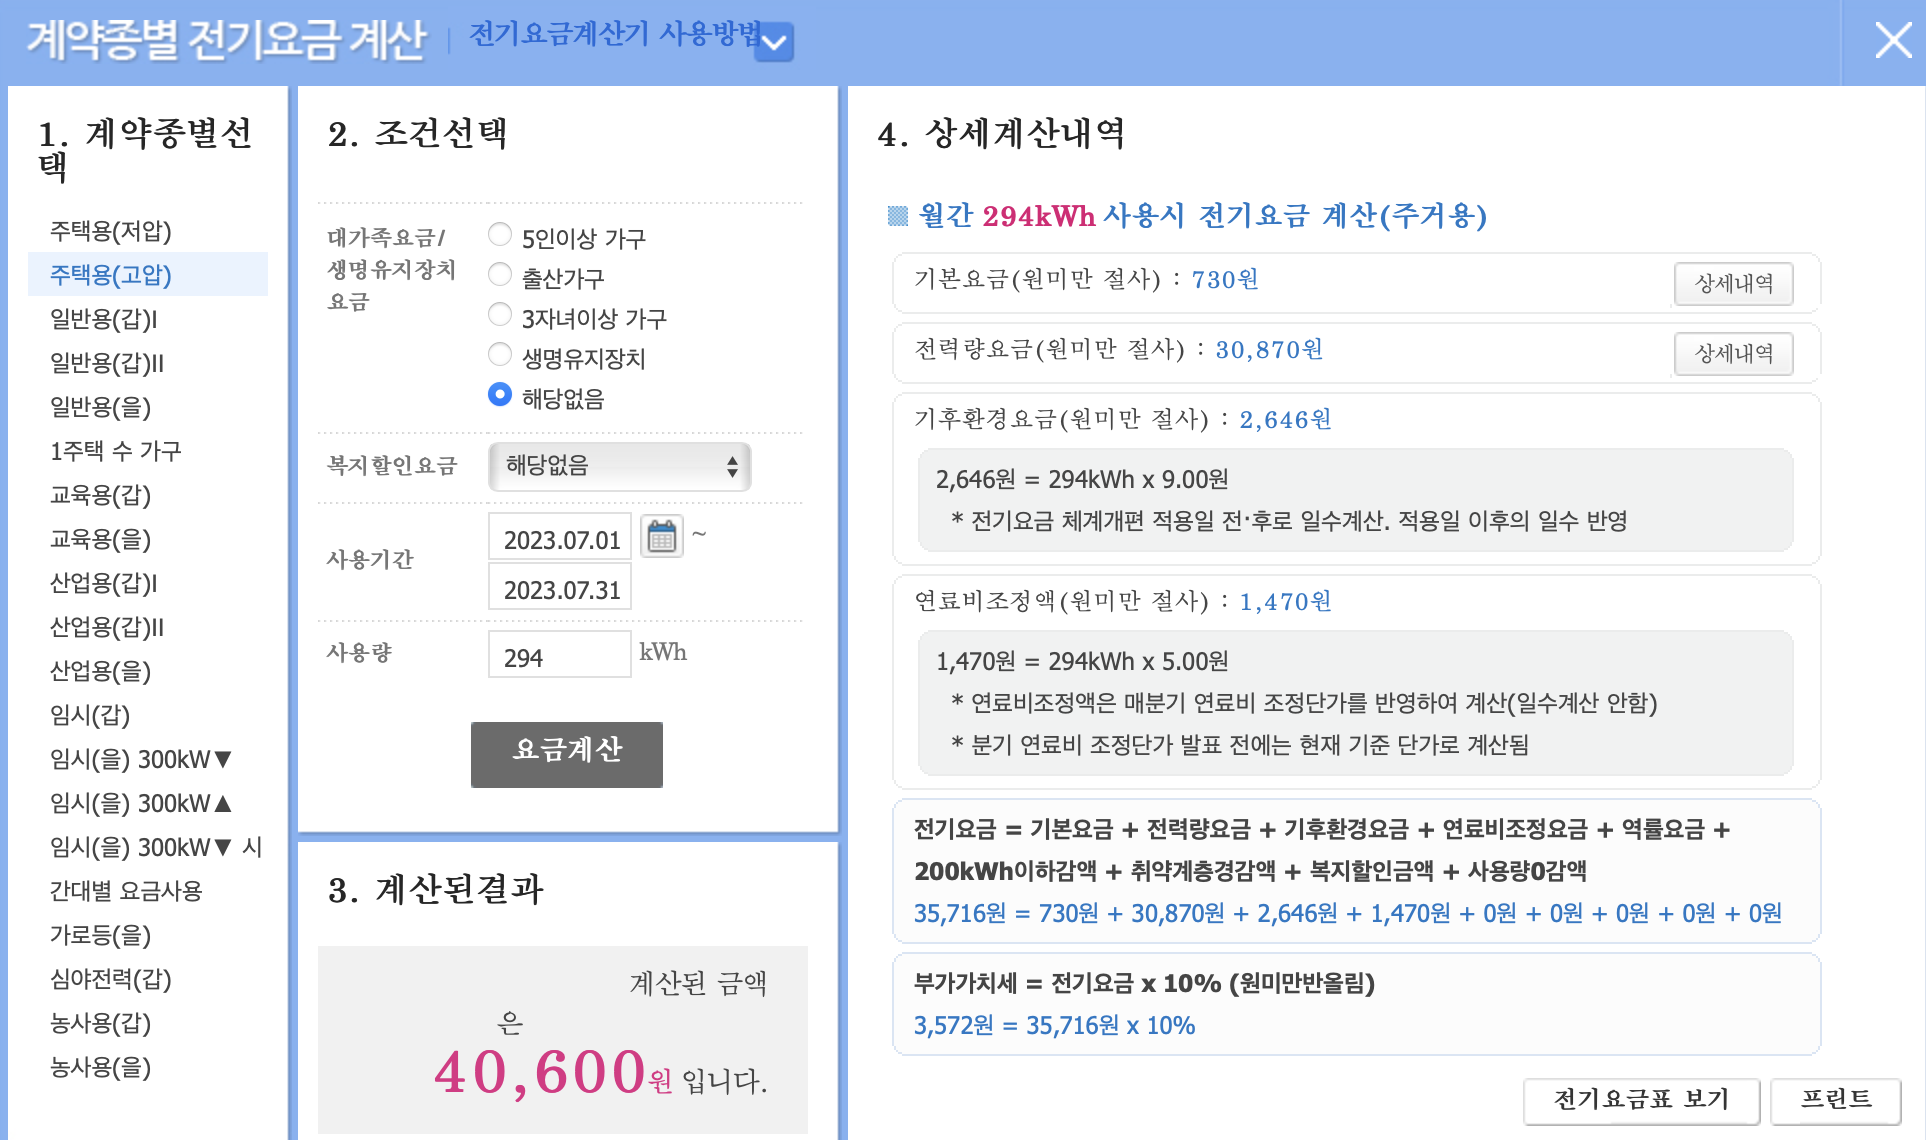
Task: Open the 복지할인요금 dropdown
Action: [619, 466]
